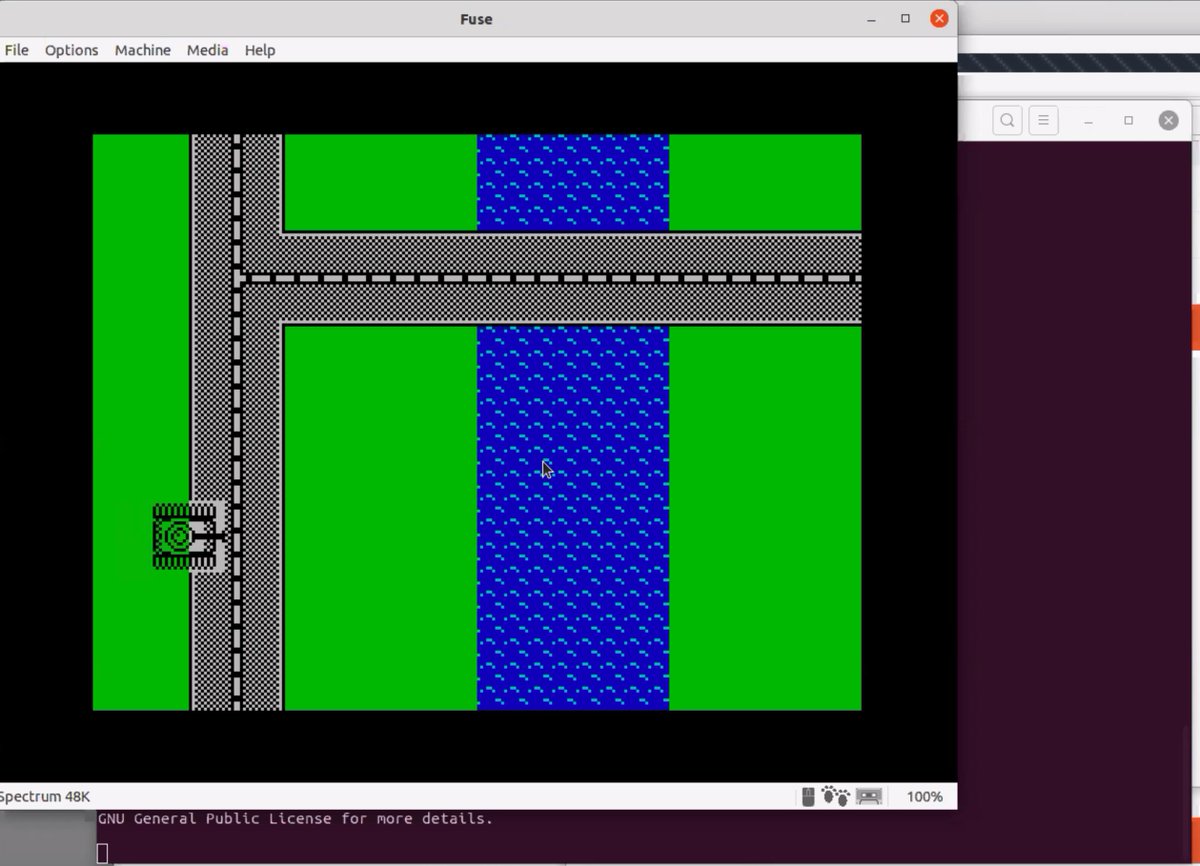Click the Fuse window title text
The width and height of the screenshot is (1200, 866).
(x=476, y=19)
